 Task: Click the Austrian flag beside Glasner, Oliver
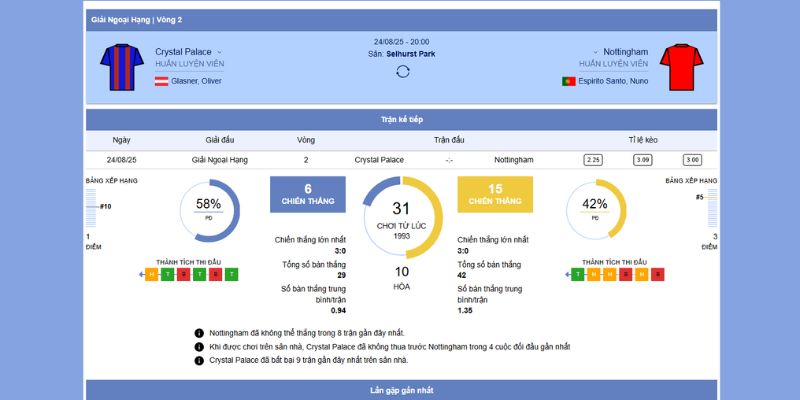[161, 81]
